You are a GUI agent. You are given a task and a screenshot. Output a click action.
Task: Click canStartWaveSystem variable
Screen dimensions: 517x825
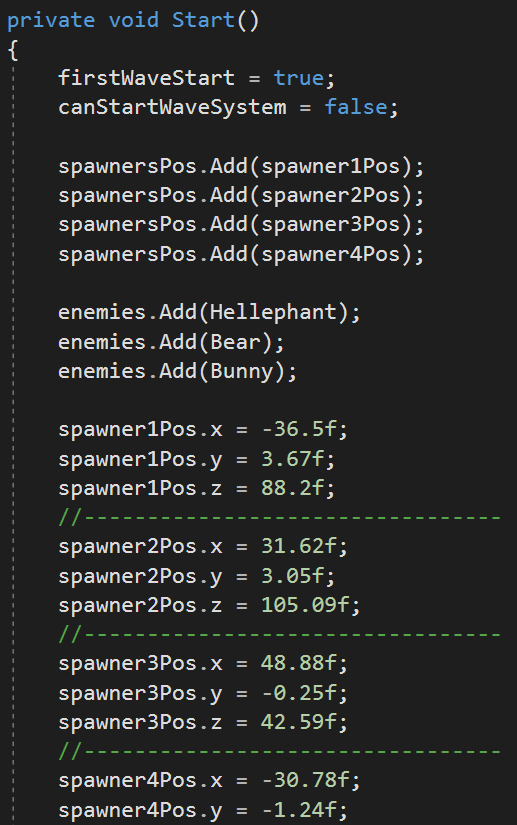173,107
